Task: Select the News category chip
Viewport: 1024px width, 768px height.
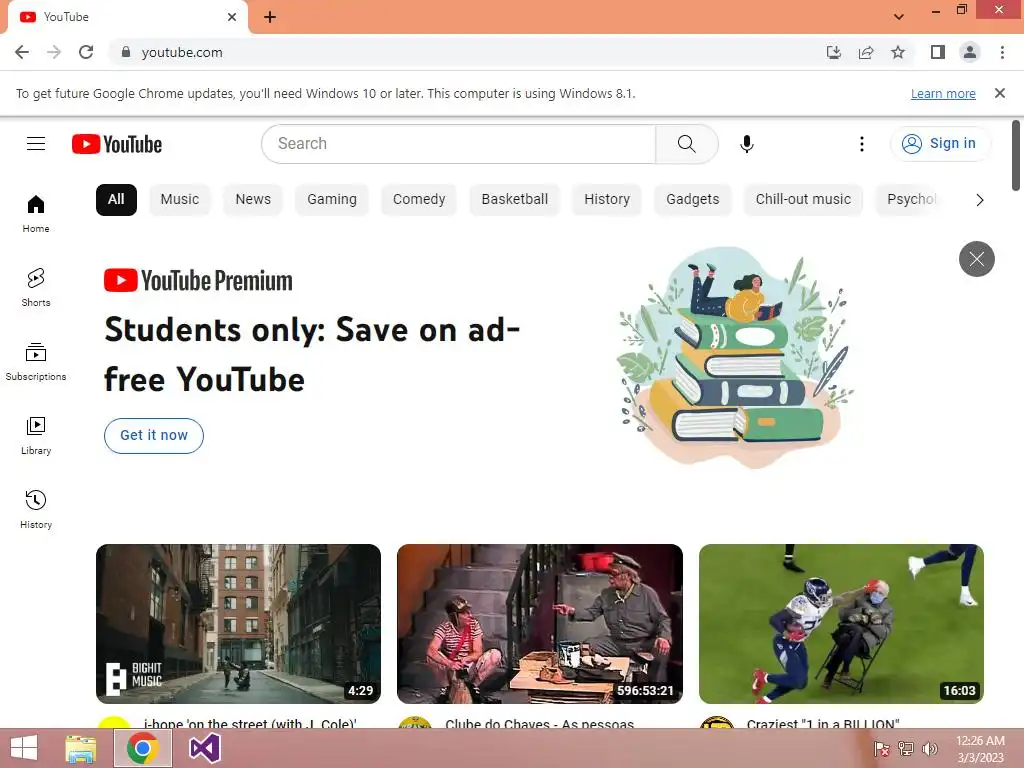Action: [253, 199]
